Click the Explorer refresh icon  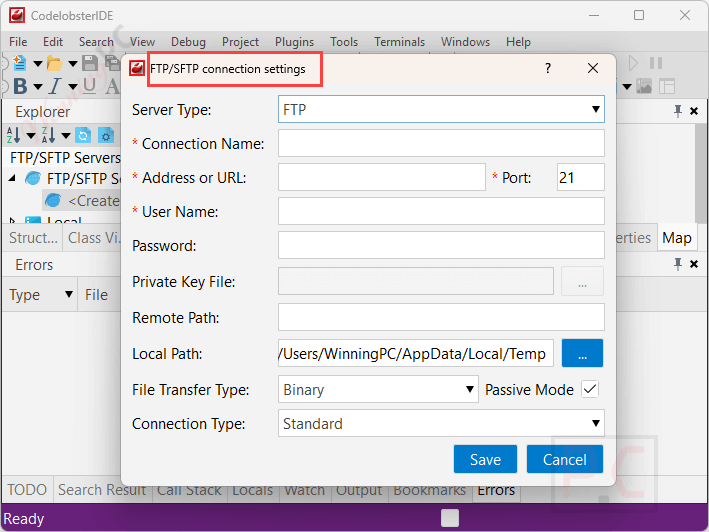click(x=83, y=135)
